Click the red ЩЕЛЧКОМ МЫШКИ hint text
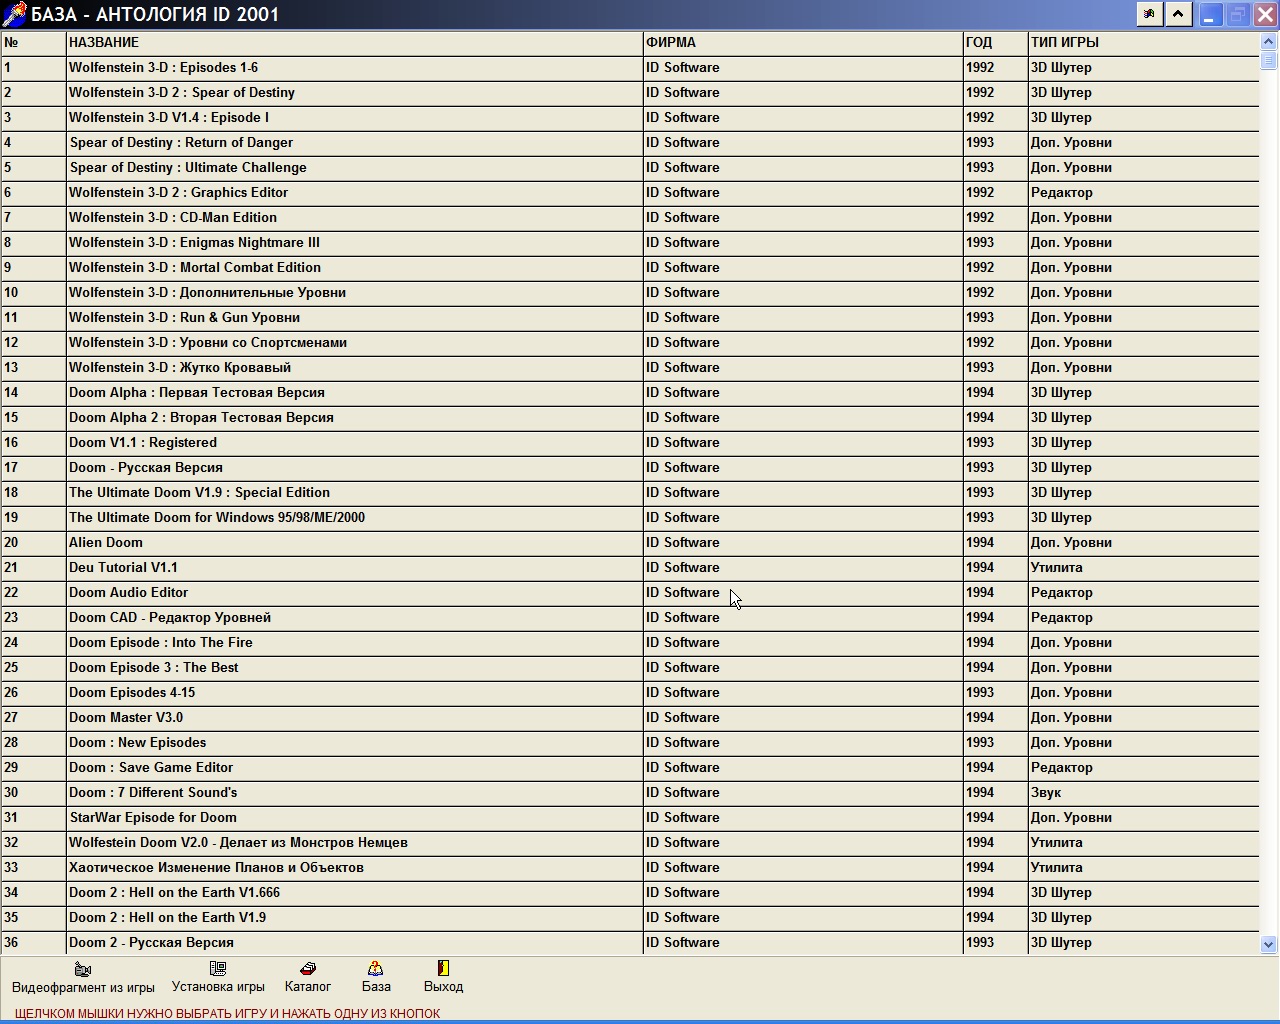 (x=227, y=1013)
